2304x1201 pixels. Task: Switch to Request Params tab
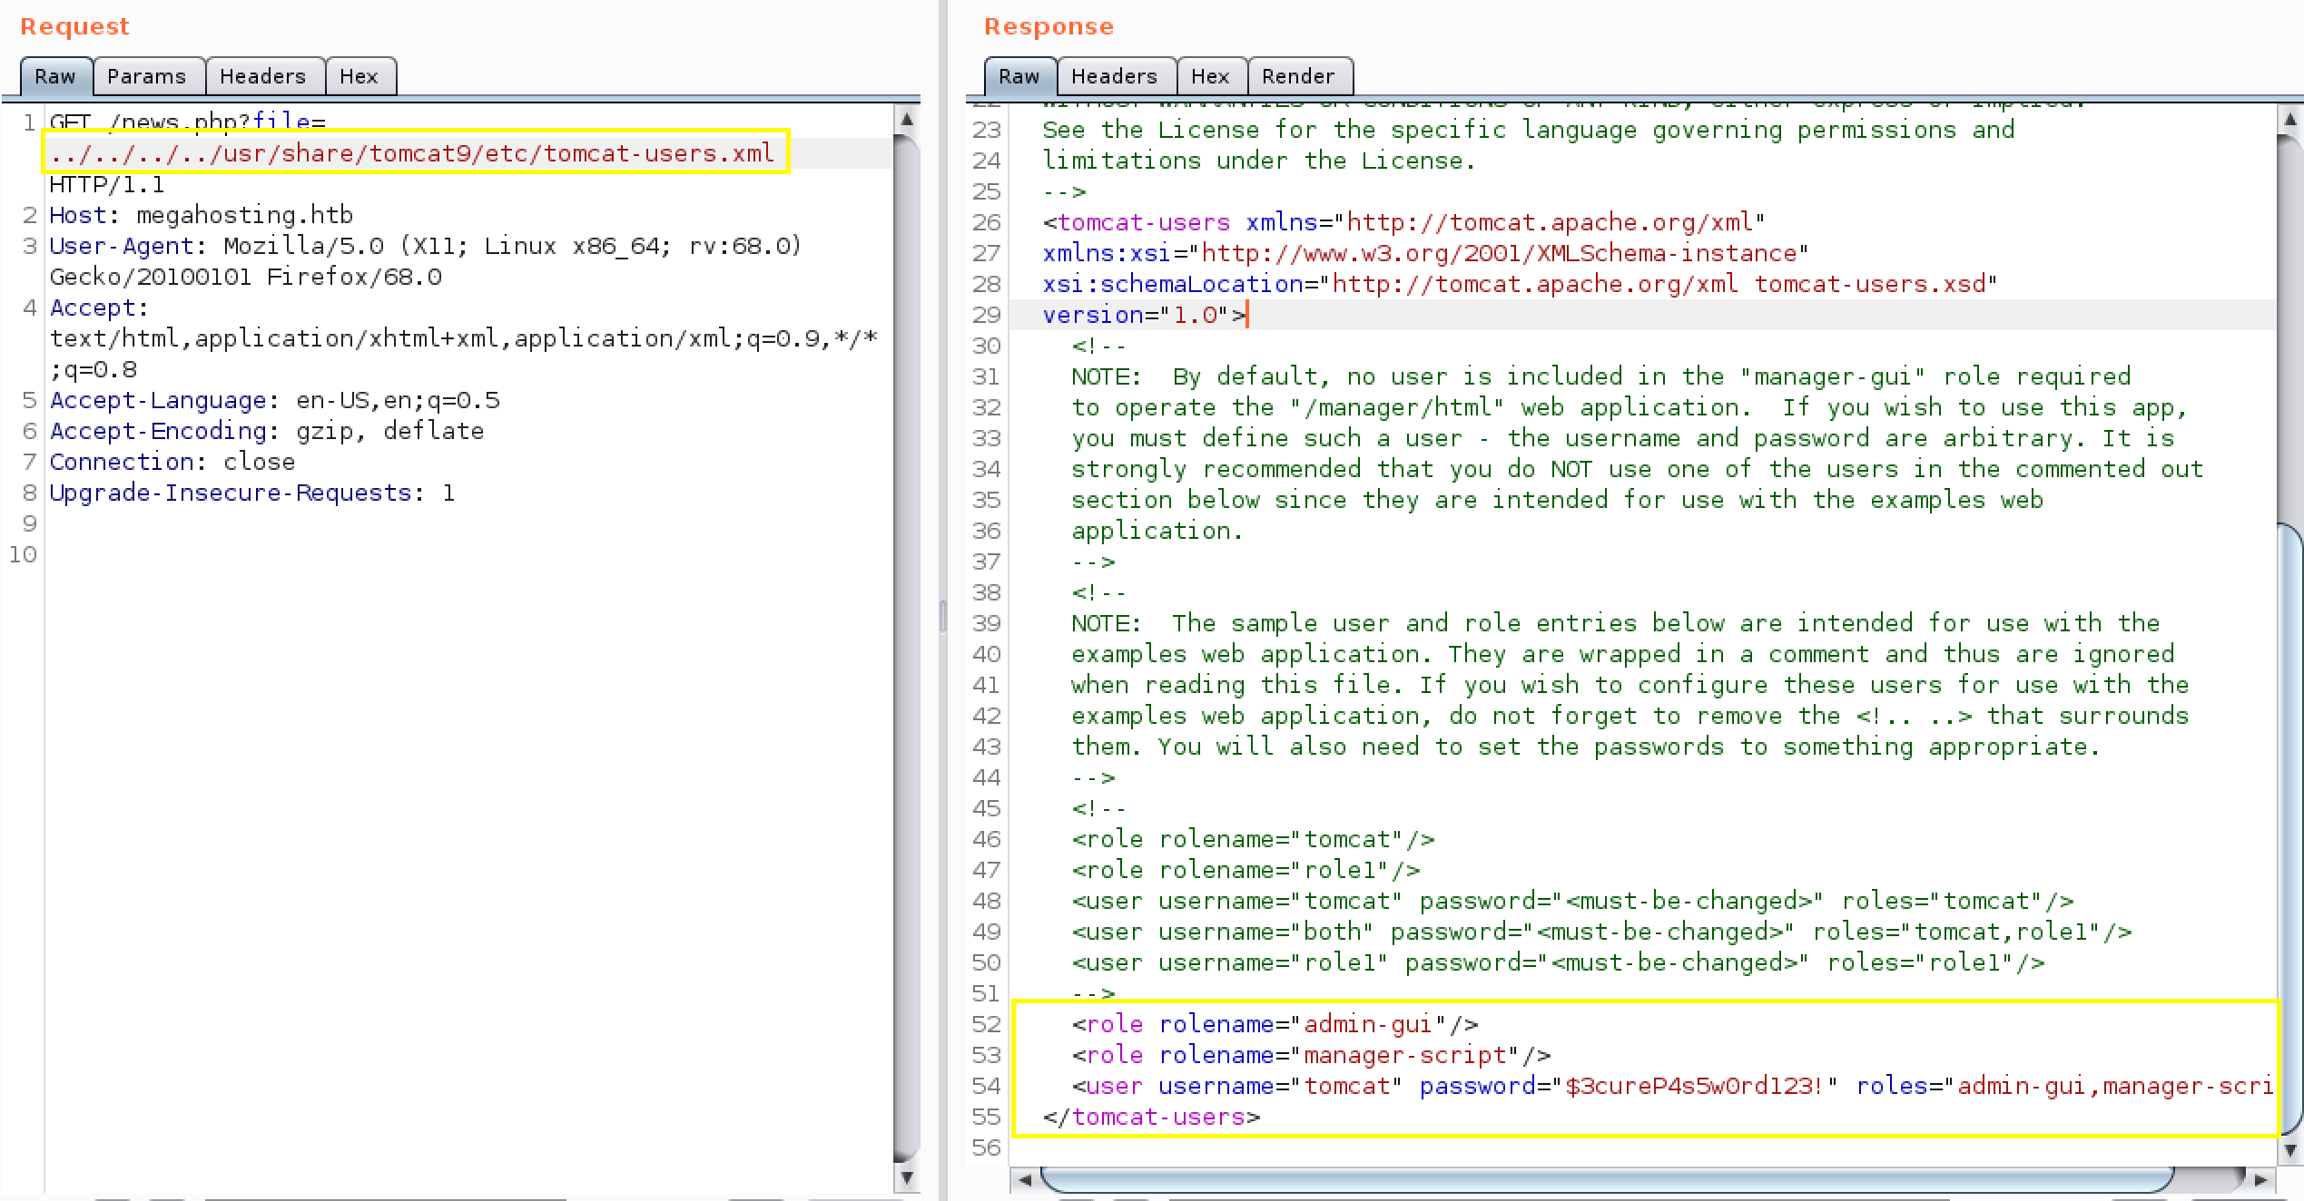146,76
